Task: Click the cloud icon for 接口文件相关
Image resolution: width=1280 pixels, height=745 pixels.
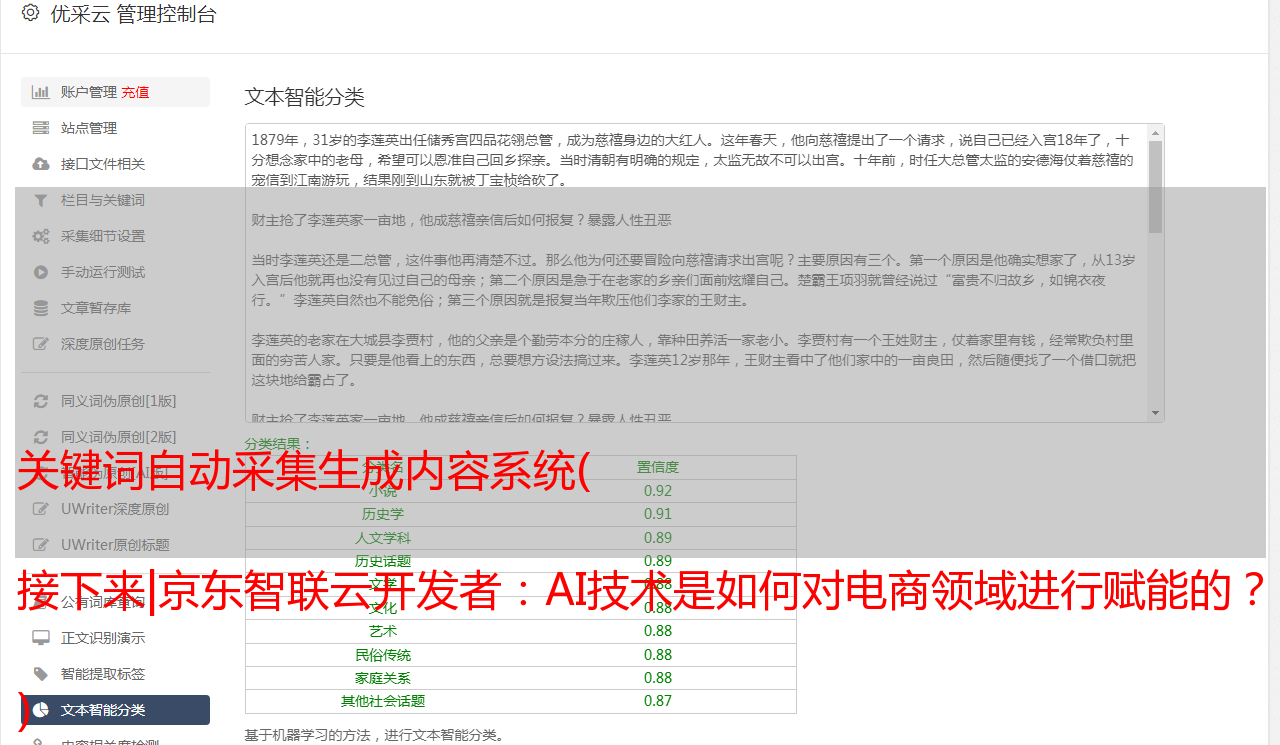Action: click(41, 164)
